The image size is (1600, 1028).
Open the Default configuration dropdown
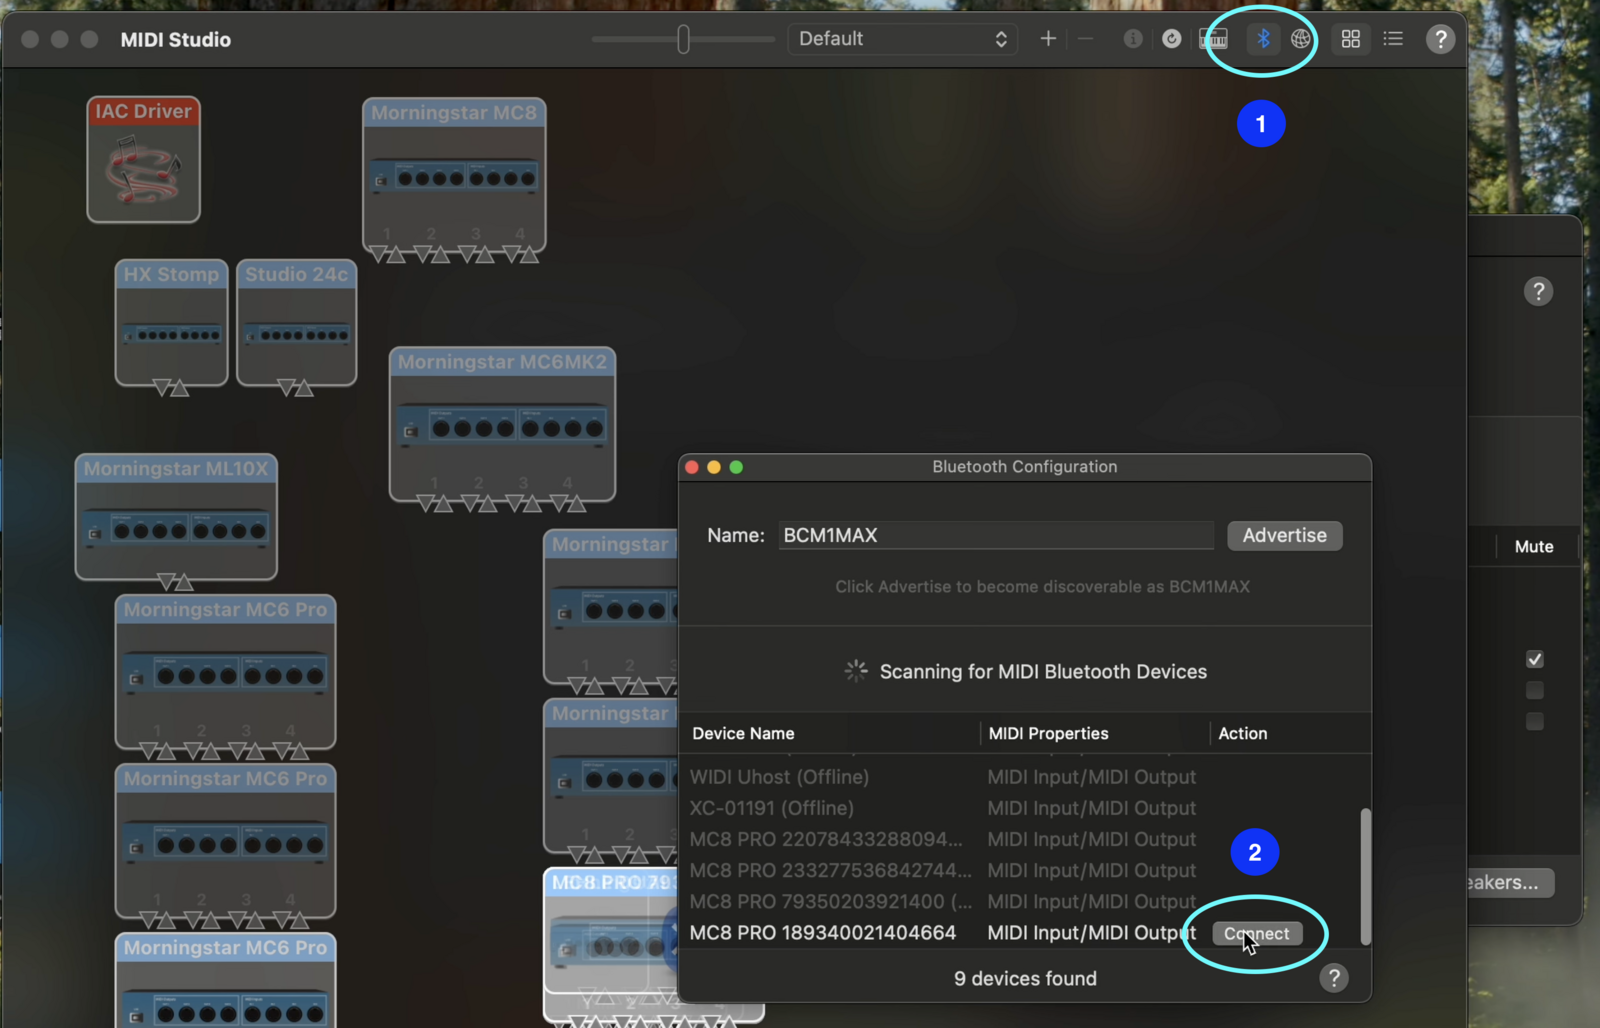pyautogui.click(x=902, y=39)
